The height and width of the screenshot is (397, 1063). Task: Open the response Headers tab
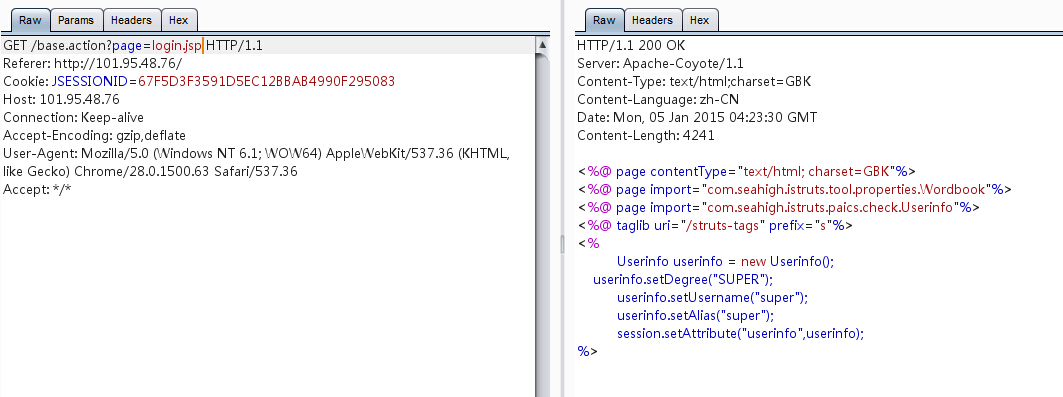pos(652,20)
